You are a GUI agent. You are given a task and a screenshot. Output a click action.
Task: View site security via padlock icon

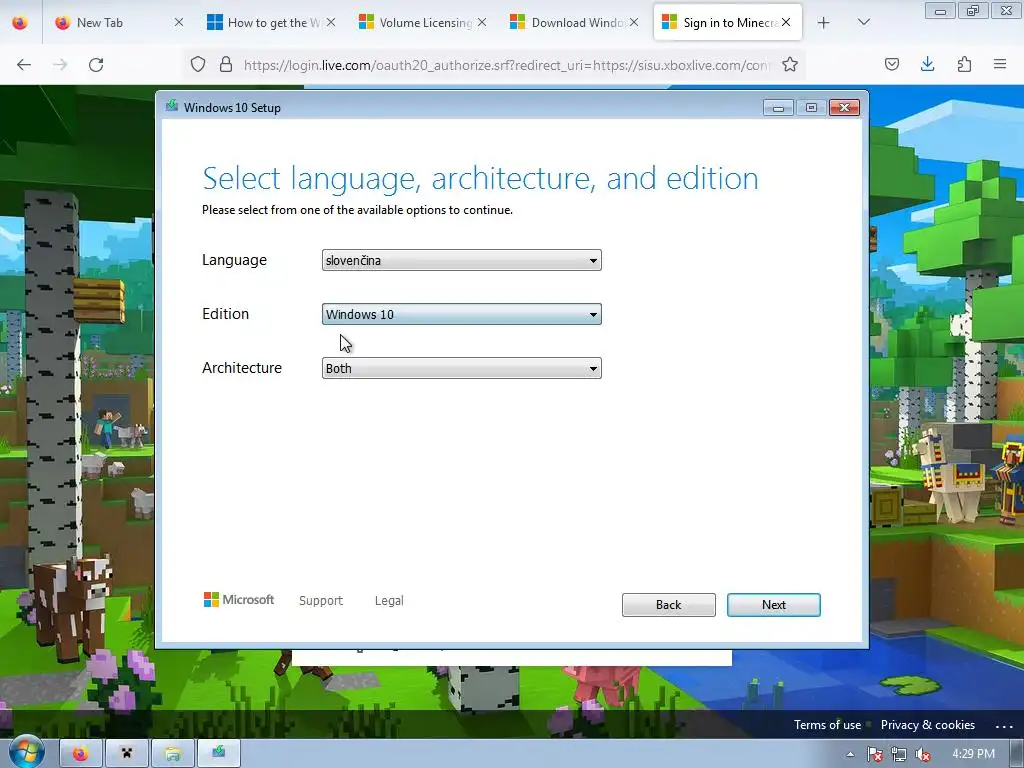pos(226,64)
